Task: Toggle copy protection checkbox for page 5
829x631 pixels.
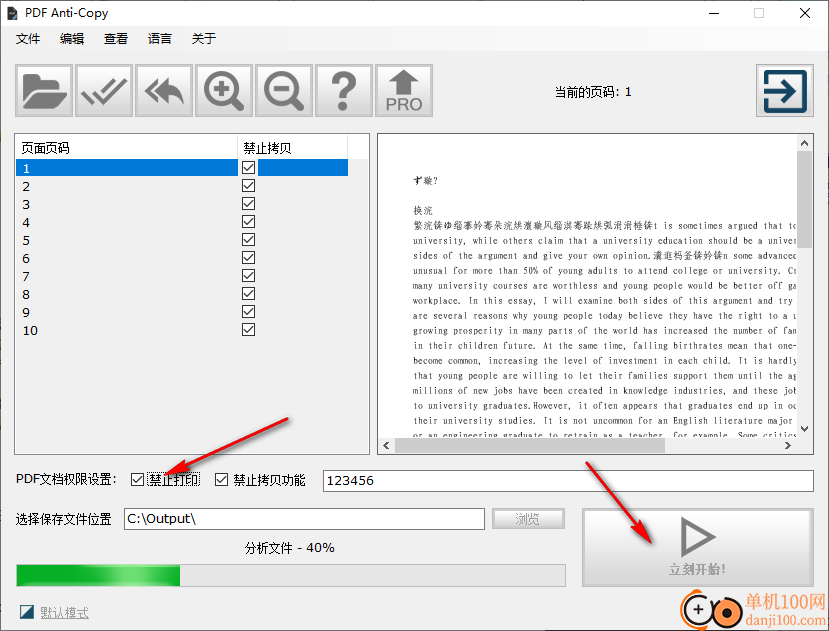Action: click(248, 240)
